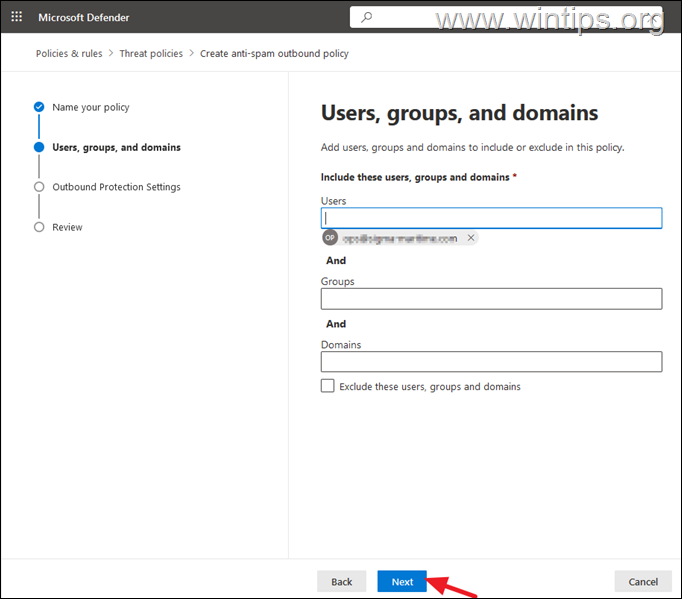The height and width of the screenshot is (599, 682).
Task: Open the app launcher grid icon
Action: tap(17, 17)
